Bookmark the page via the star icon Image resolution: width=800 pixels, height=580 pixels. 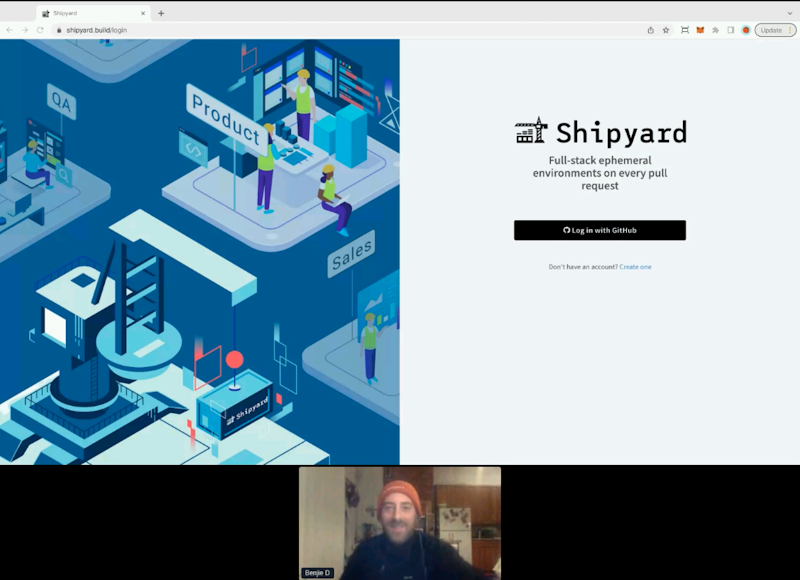pyautogui.click(x=665, y=30)
